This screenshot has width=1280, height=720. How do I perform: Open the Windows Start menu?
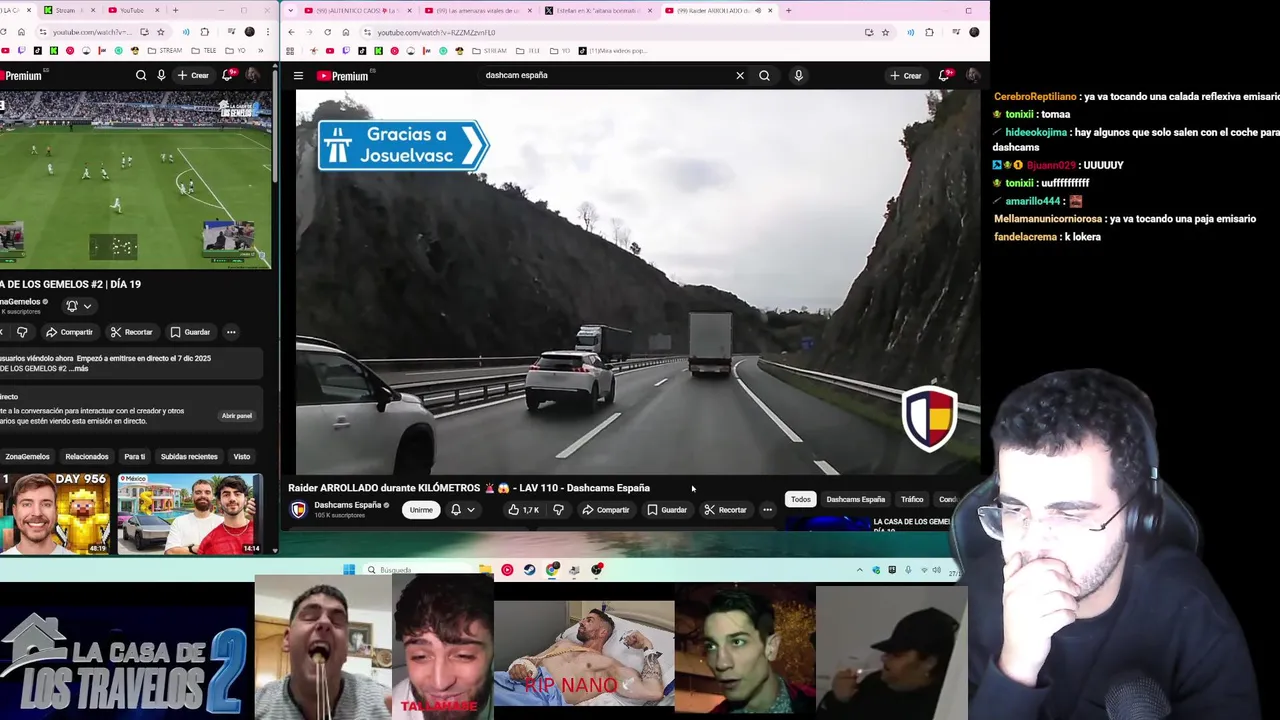pyautogui.click(x=349, y=570)
